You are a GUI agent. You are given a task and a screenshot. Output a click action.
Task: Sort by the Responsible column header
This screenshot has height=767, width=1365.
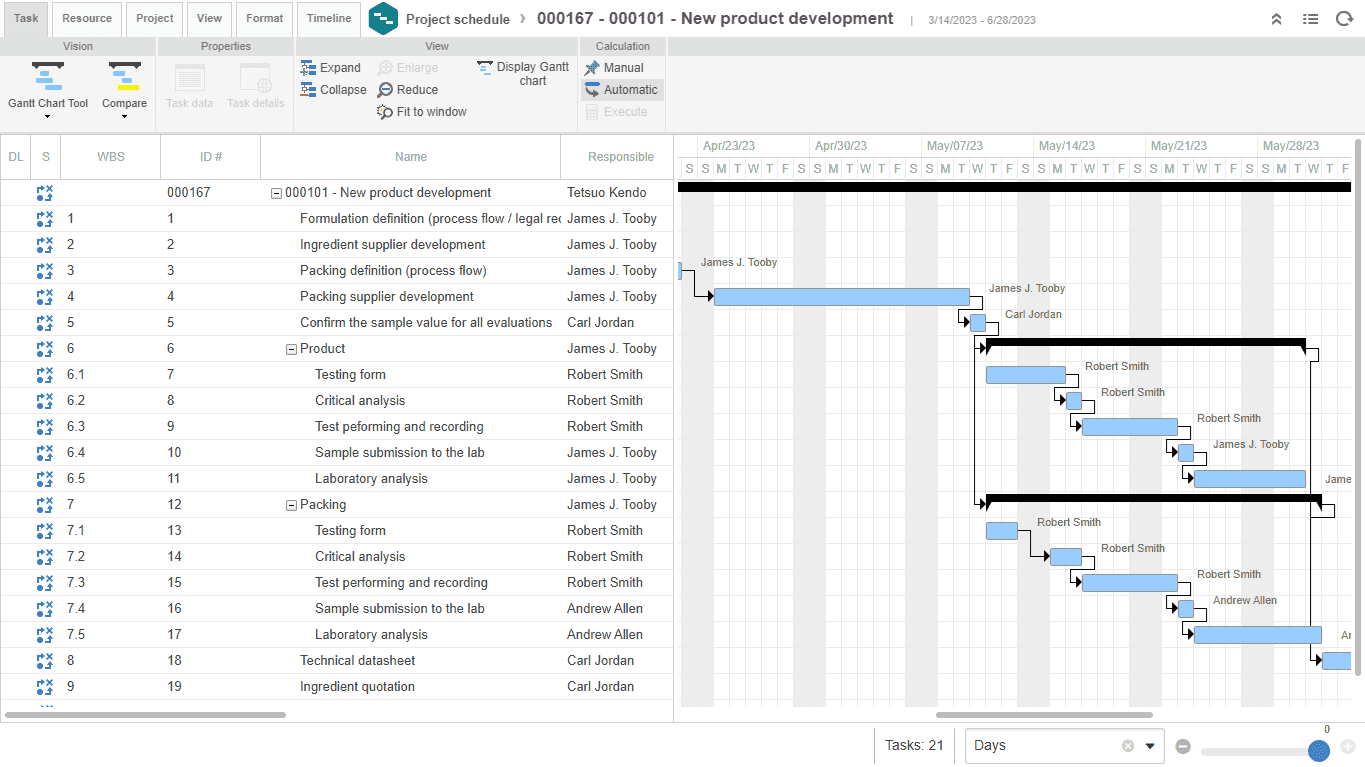point(618,157)
